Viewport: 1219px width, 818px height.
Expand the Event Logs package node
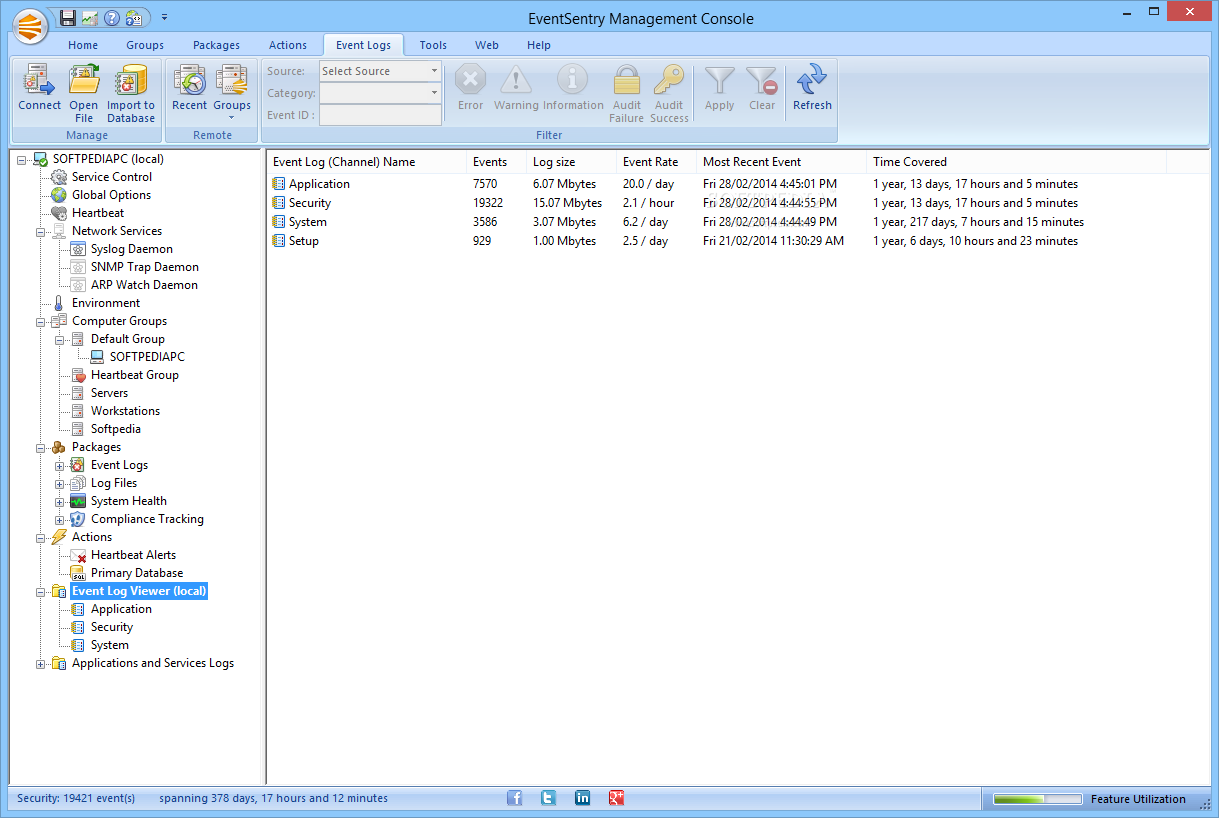[x=60, y=465]
